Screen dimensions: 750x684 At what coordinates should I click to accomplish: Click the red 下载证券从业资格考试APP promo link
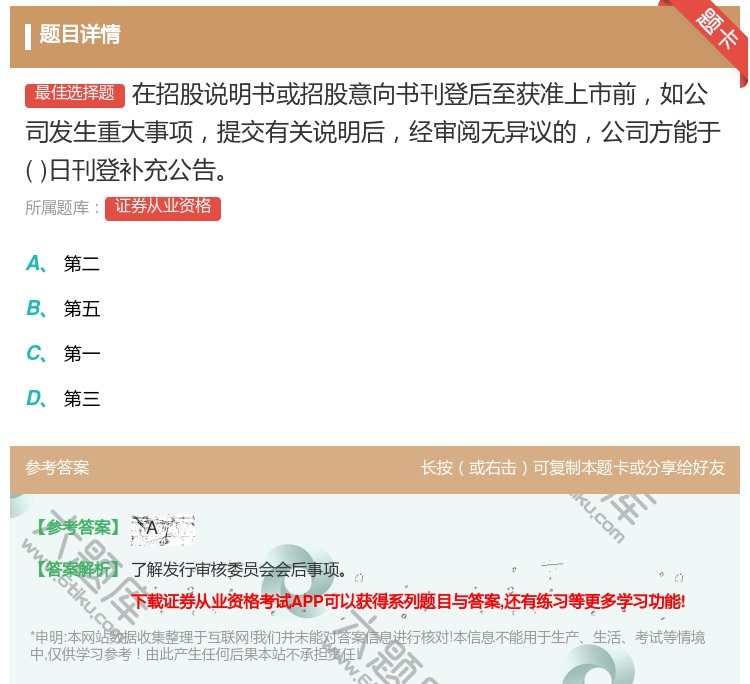click(408, 601)
